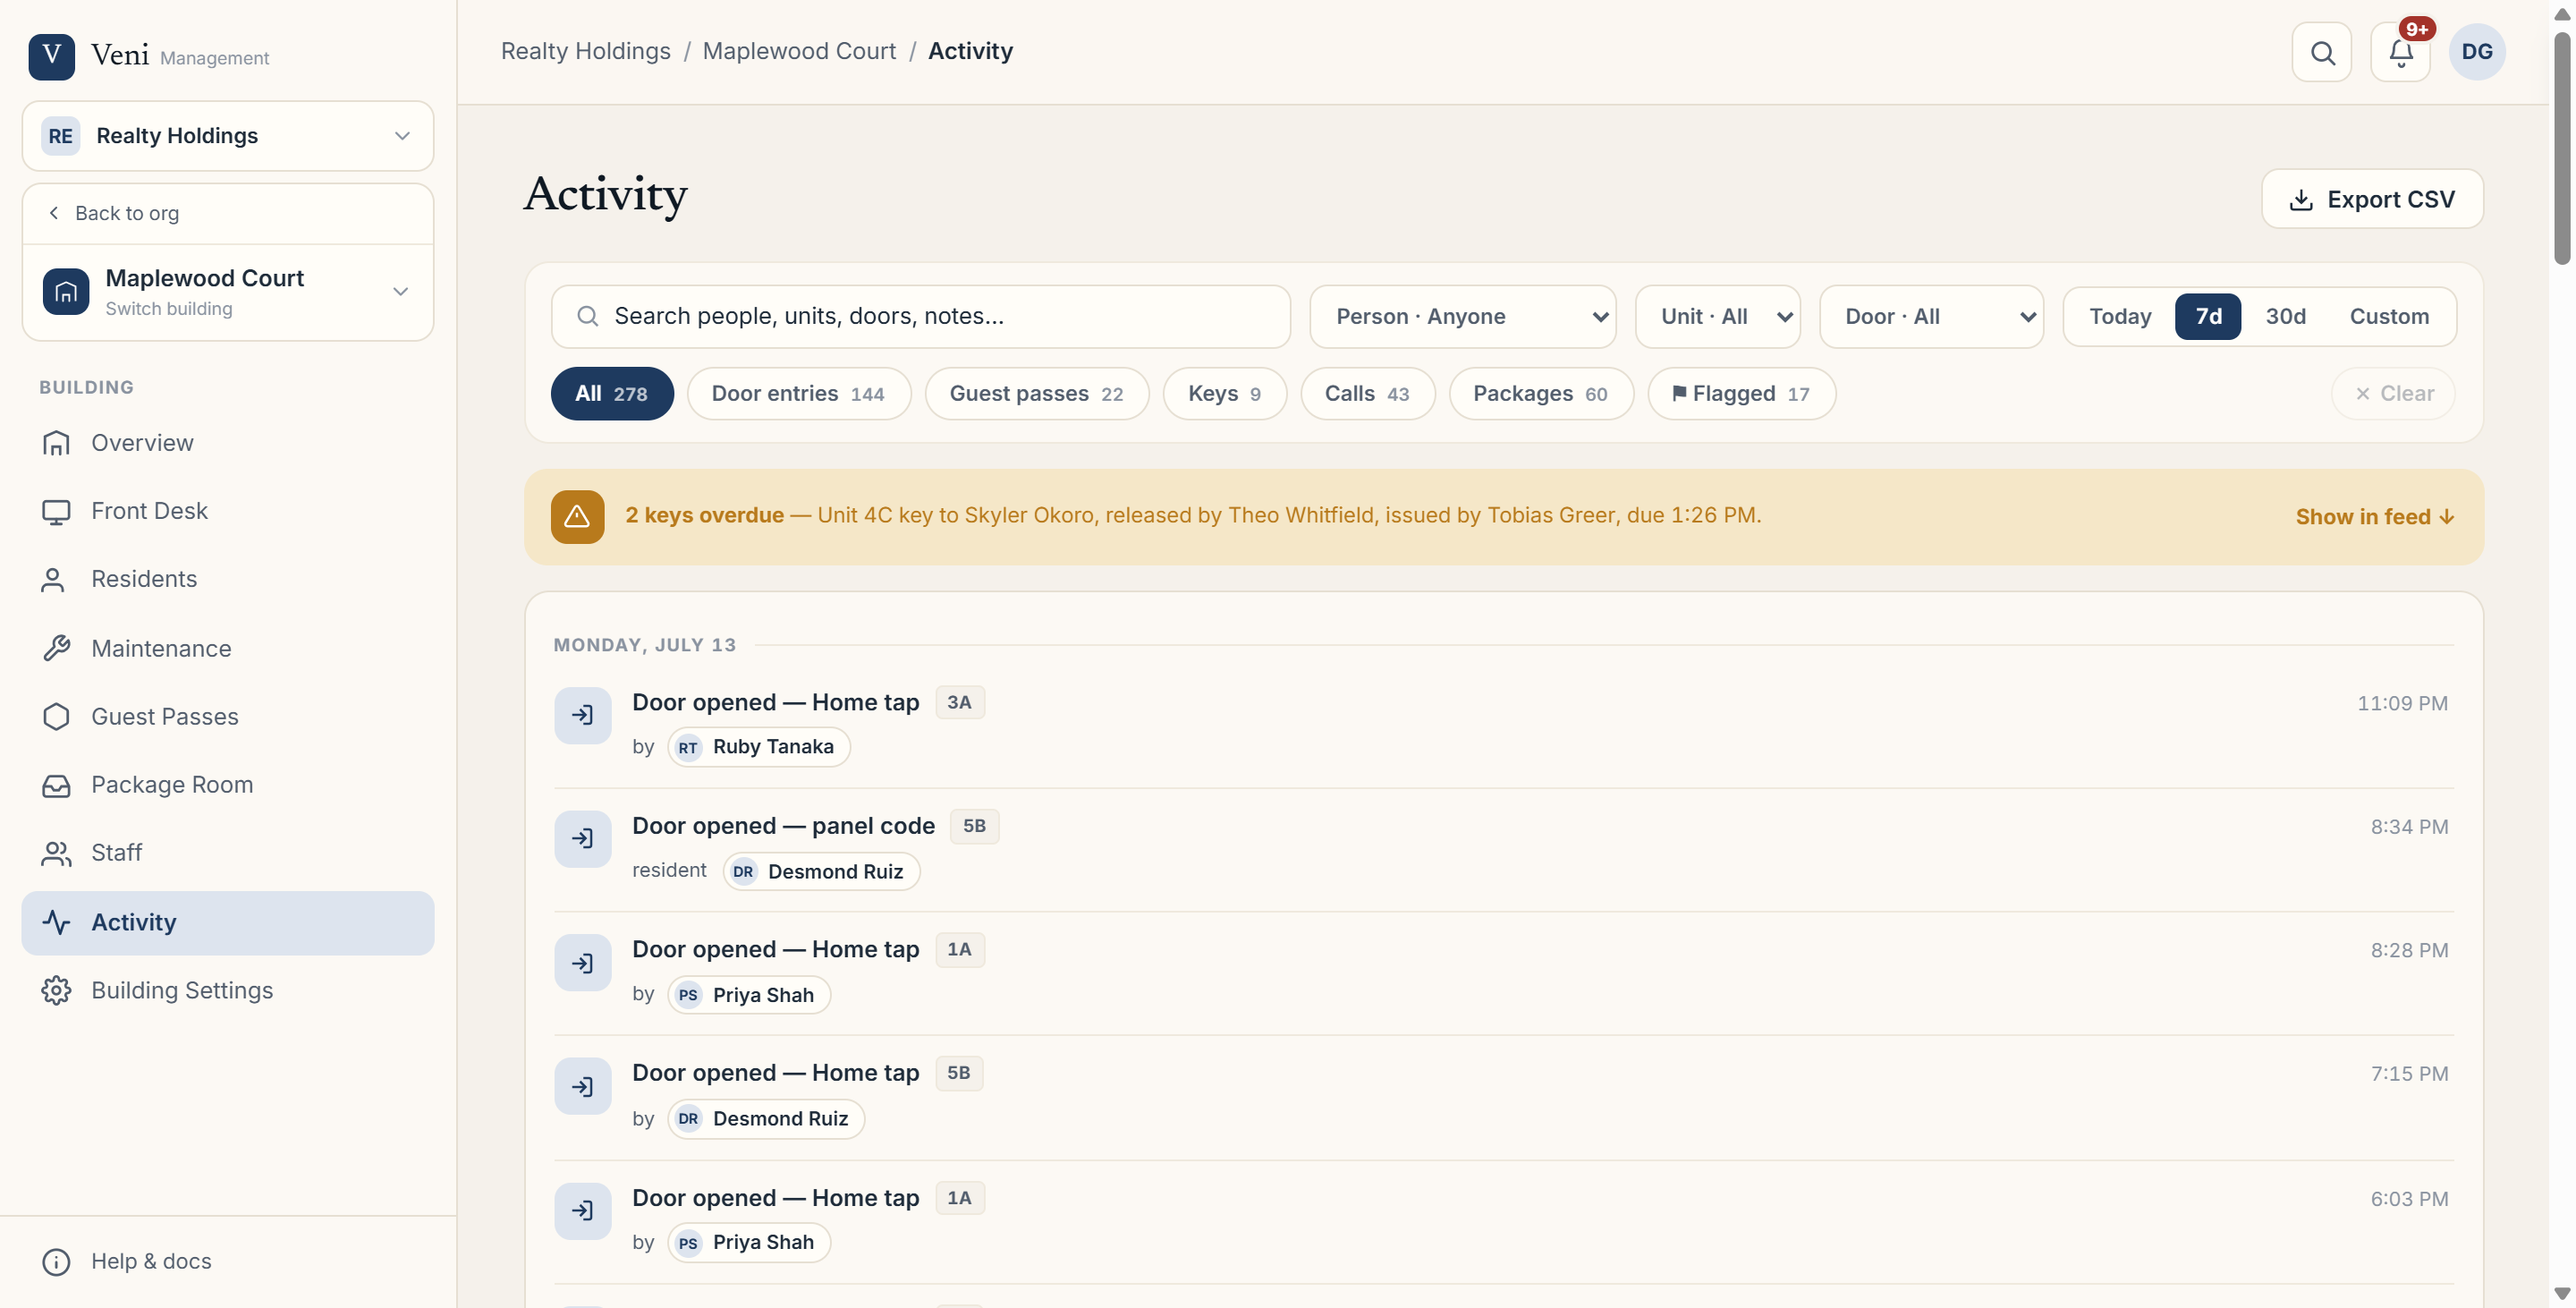Click Priya Shah chip on 8:28 PM event
The width and height of the screenshot is (2576, 1308).
pyautogui.click(x=749, y=995)
